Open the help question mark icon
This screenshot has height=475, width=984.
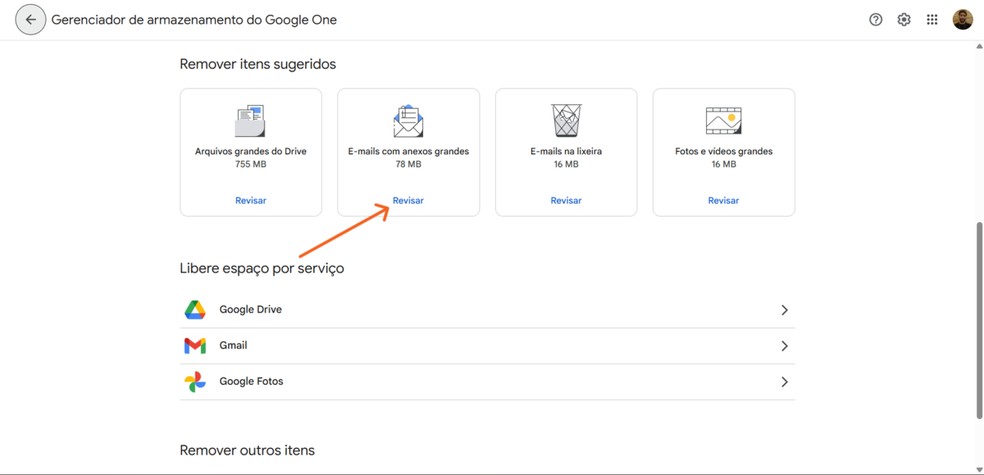point(875,19)
